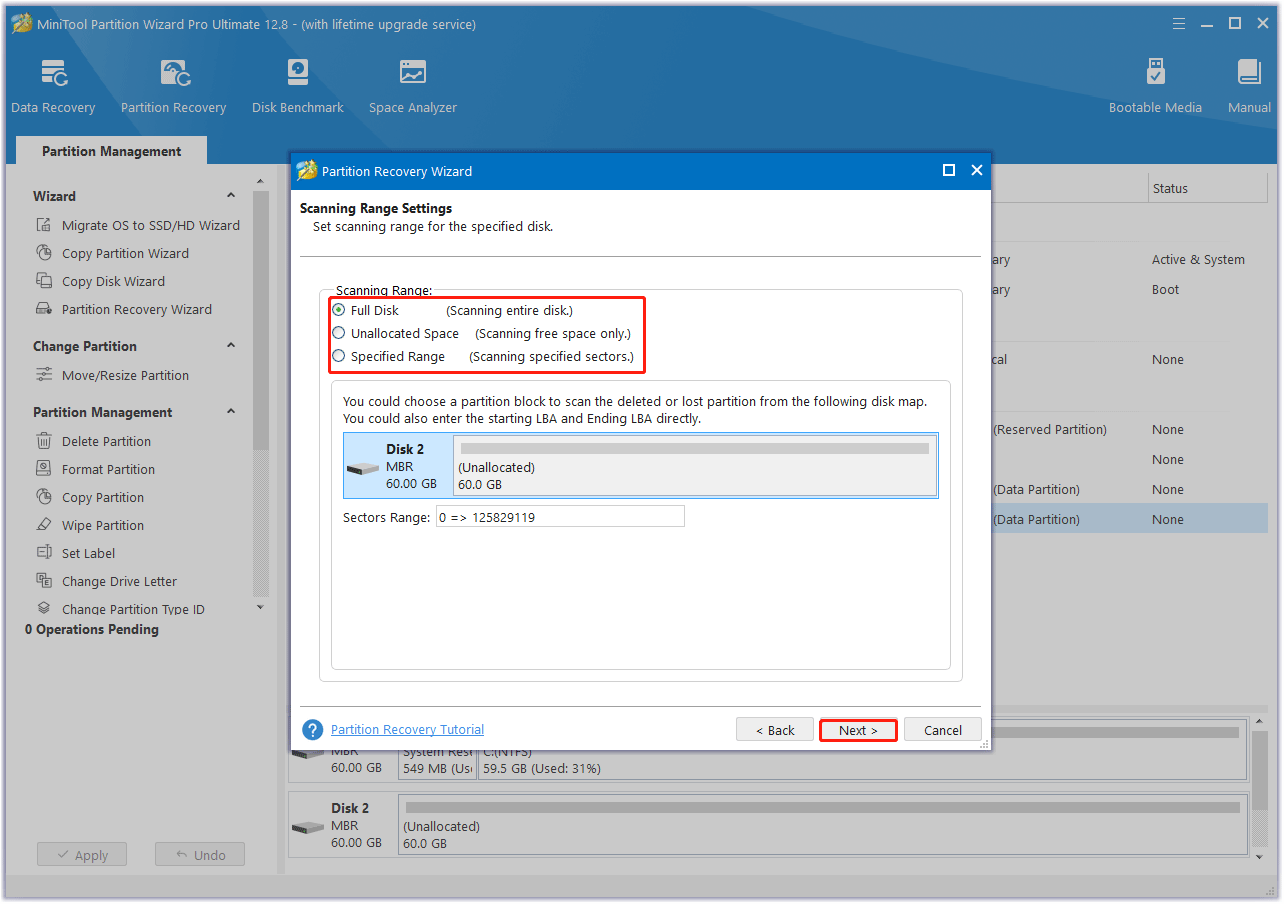Select the Specified Range option
The image size is (1284, 904).
(339, 356)
